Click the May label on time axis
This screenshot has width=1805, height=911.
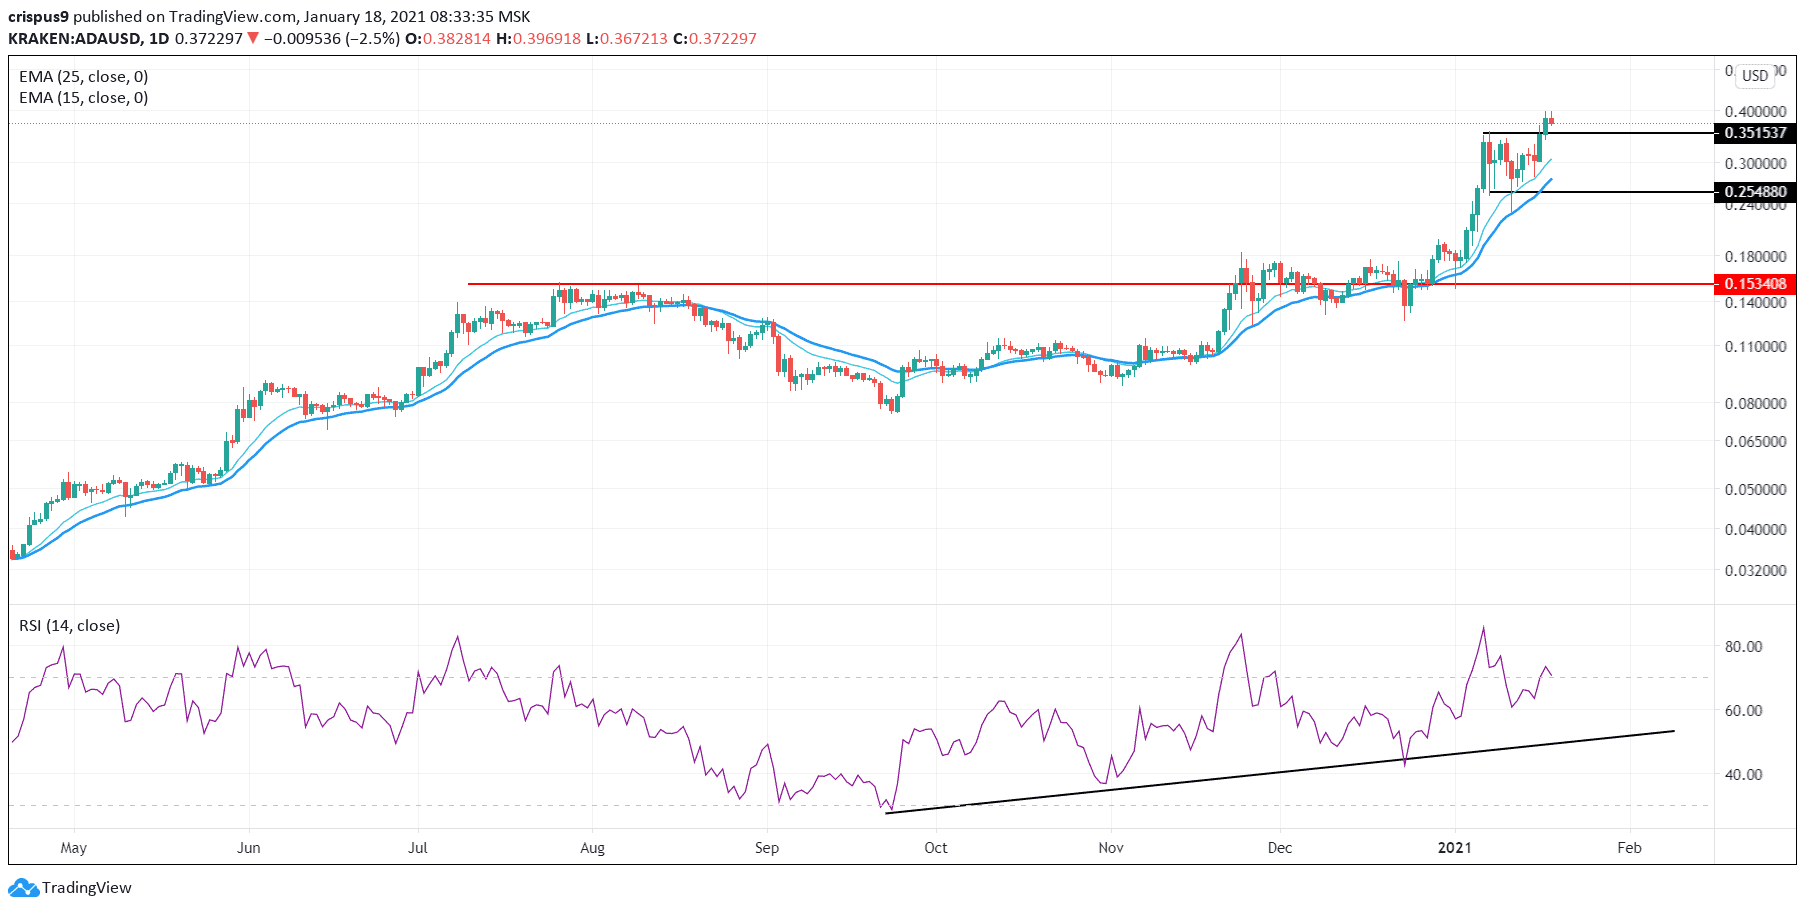tap(74, 847)
